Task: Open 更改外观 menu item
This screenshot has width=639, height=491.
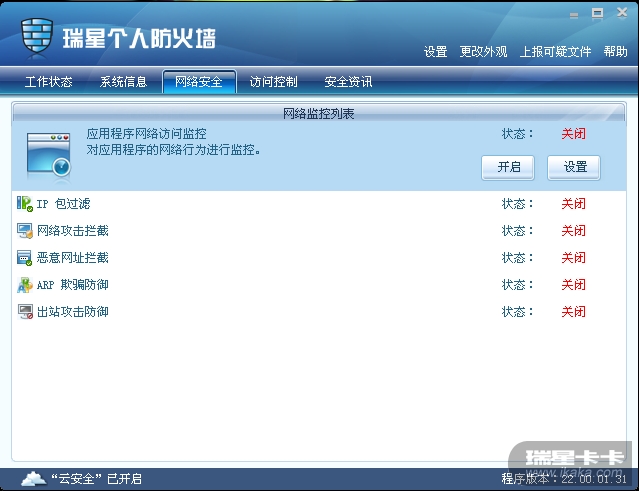Action: [x=483, y=52]
